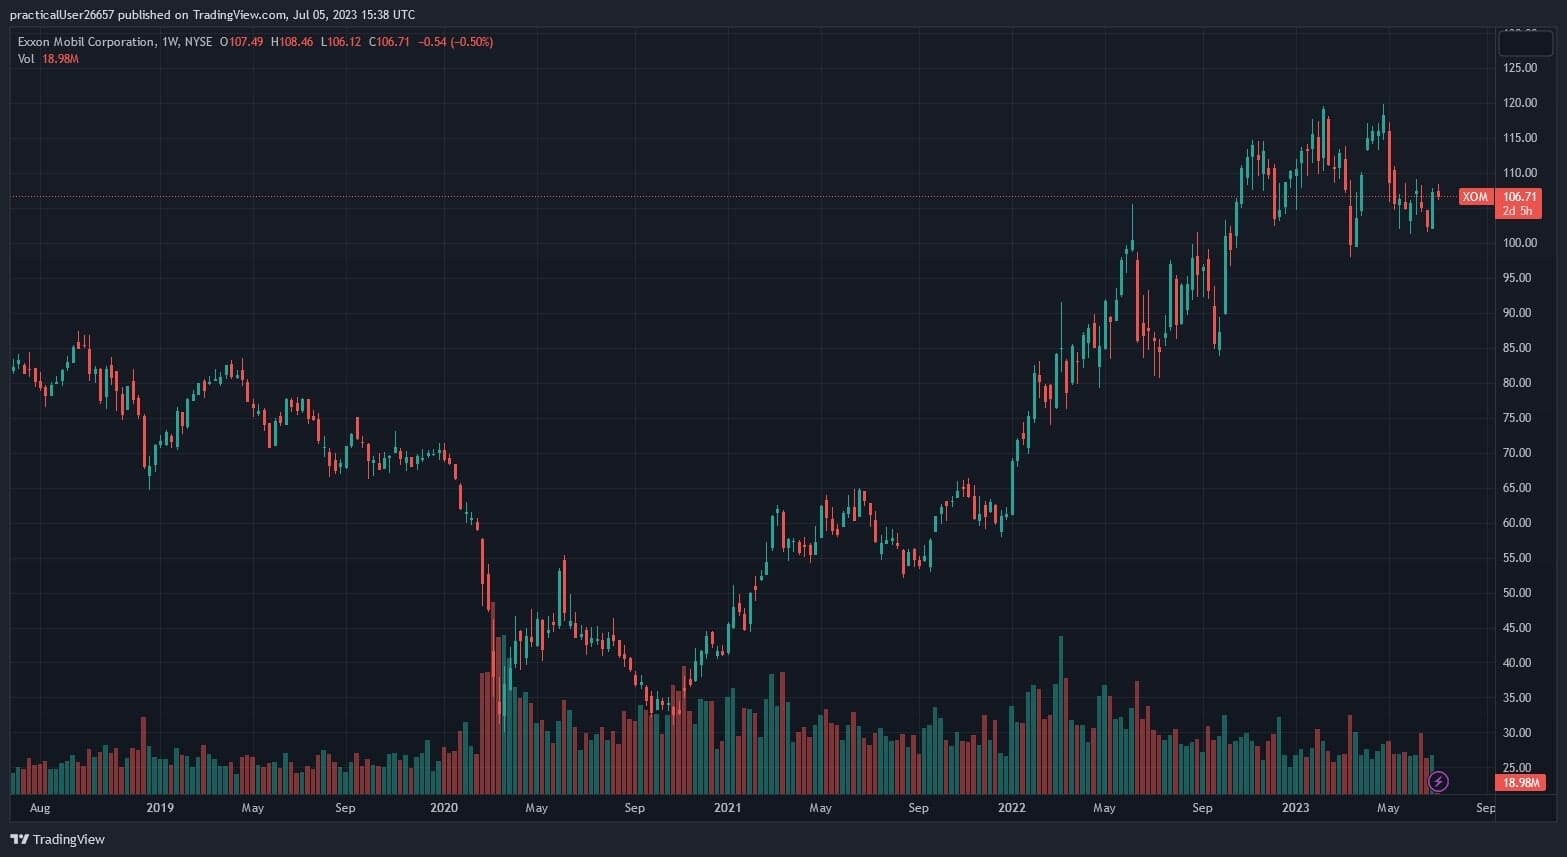Click the Aug label on time axis
This screenshot has width=1567, height=857.
[x=40, y=808]
